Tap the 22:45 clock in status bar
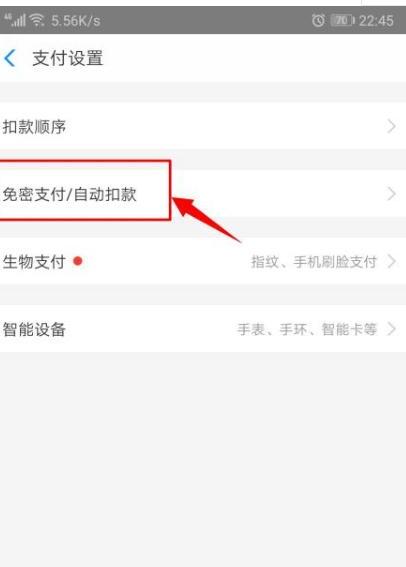The image size is (406, 567). (376, 21)
